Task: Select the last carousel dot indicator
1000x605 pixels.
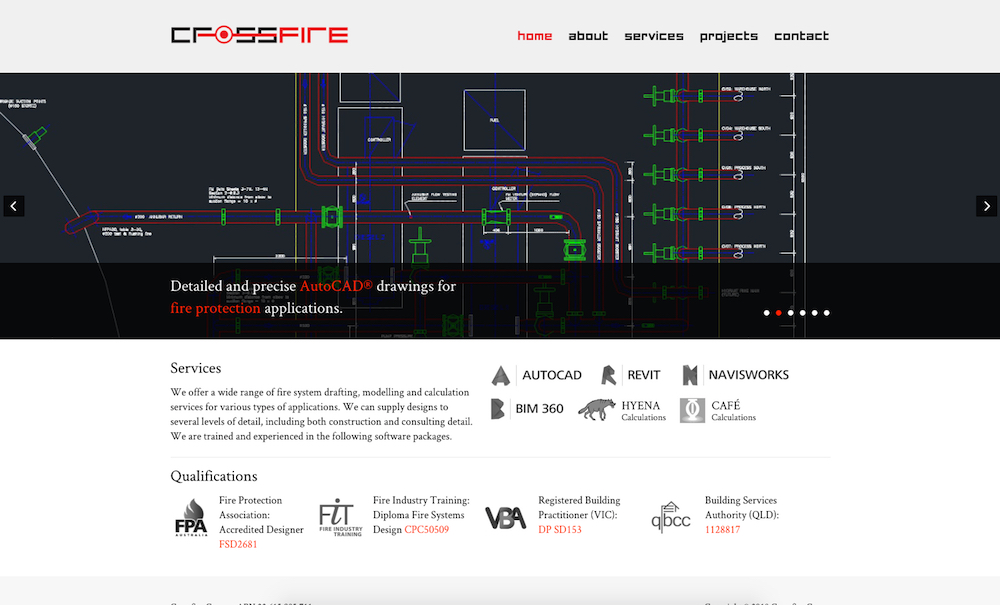Action: click(827, 313)
